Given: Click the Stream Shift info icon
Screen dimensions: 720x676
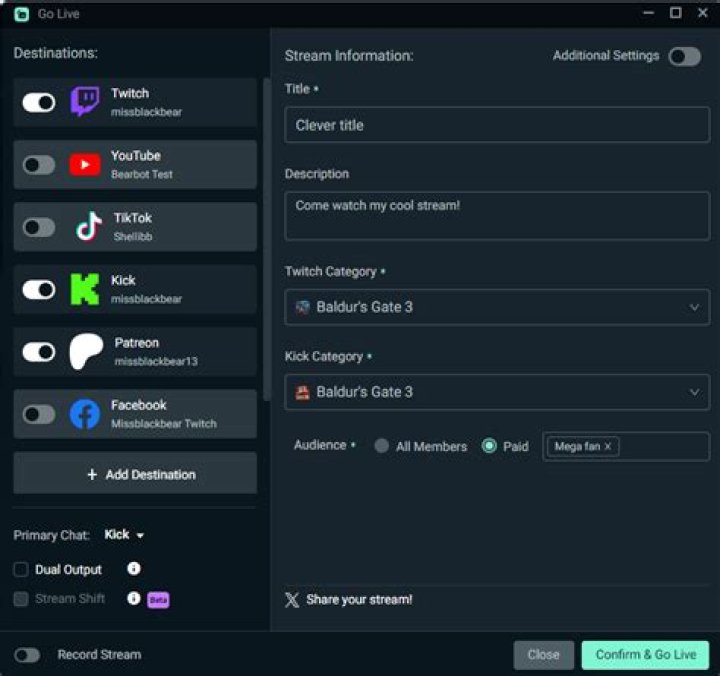Looking at the screenshot, I should [134, 598].
